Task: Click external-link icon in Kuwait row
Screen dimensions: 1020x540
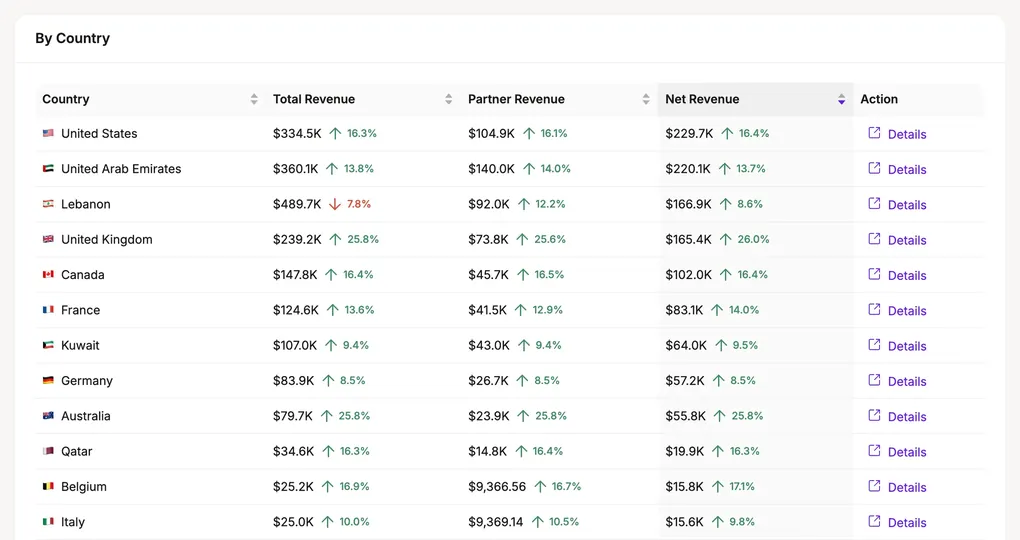Action: [874, 344]
